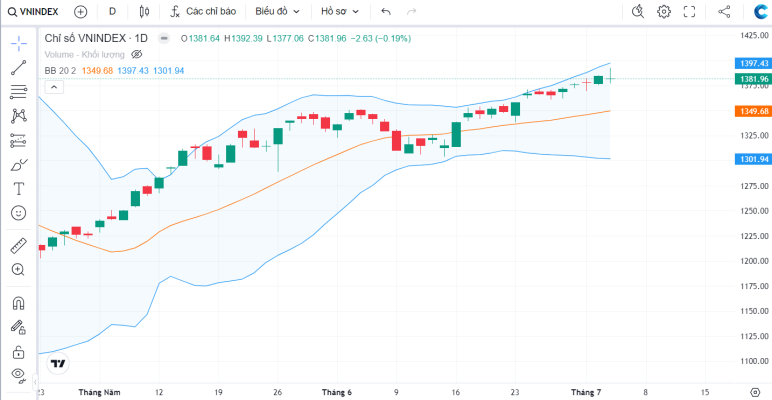Click the 1381.96 current price label
The width and height of the screenshot is (772, 400).
click(x=753, y=79)
